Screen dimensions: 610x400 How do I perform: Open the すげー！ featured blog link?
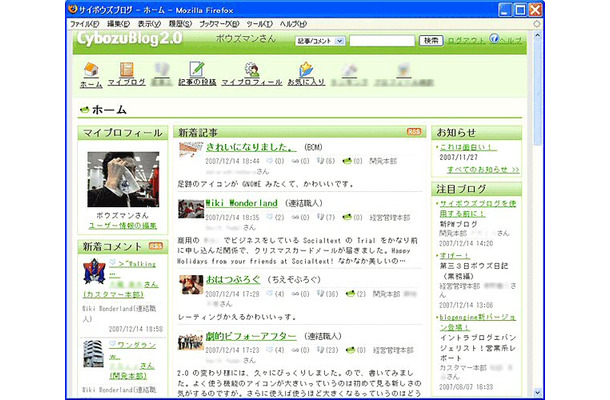(x=455, y=256)
